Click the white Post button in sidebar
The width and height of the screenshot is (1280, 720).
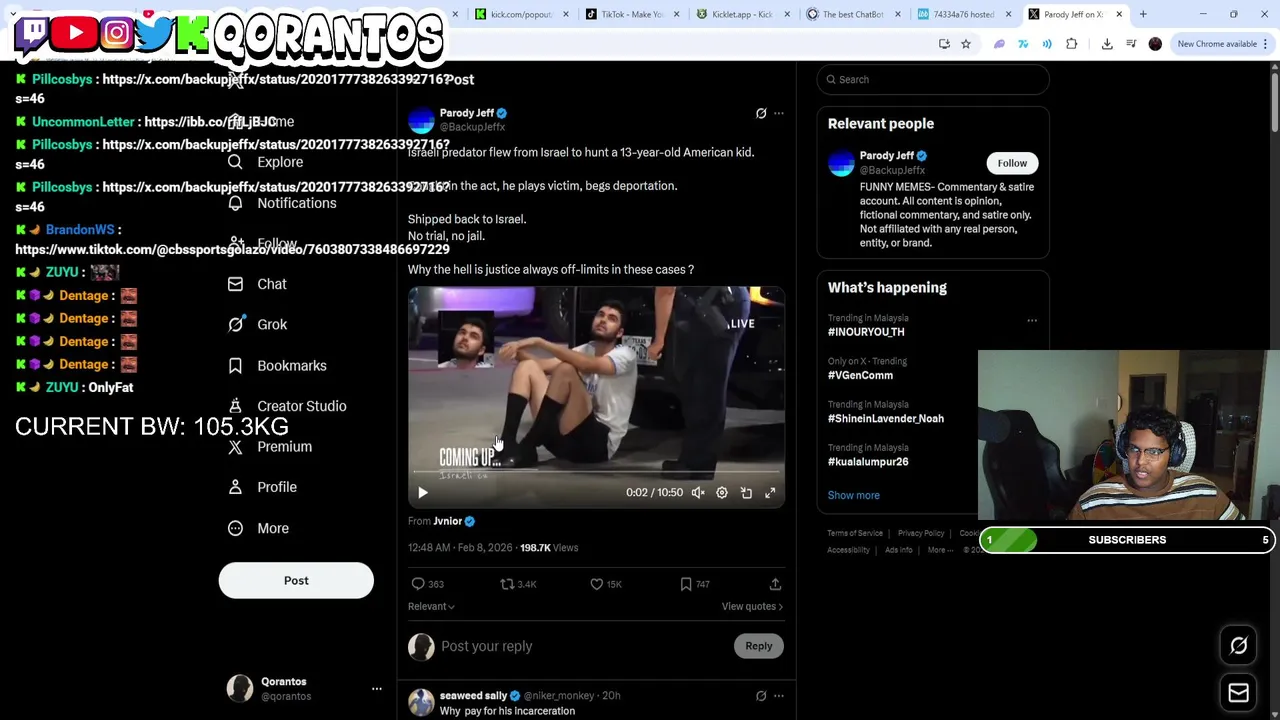pyautogui.click(x=296, y=580)
